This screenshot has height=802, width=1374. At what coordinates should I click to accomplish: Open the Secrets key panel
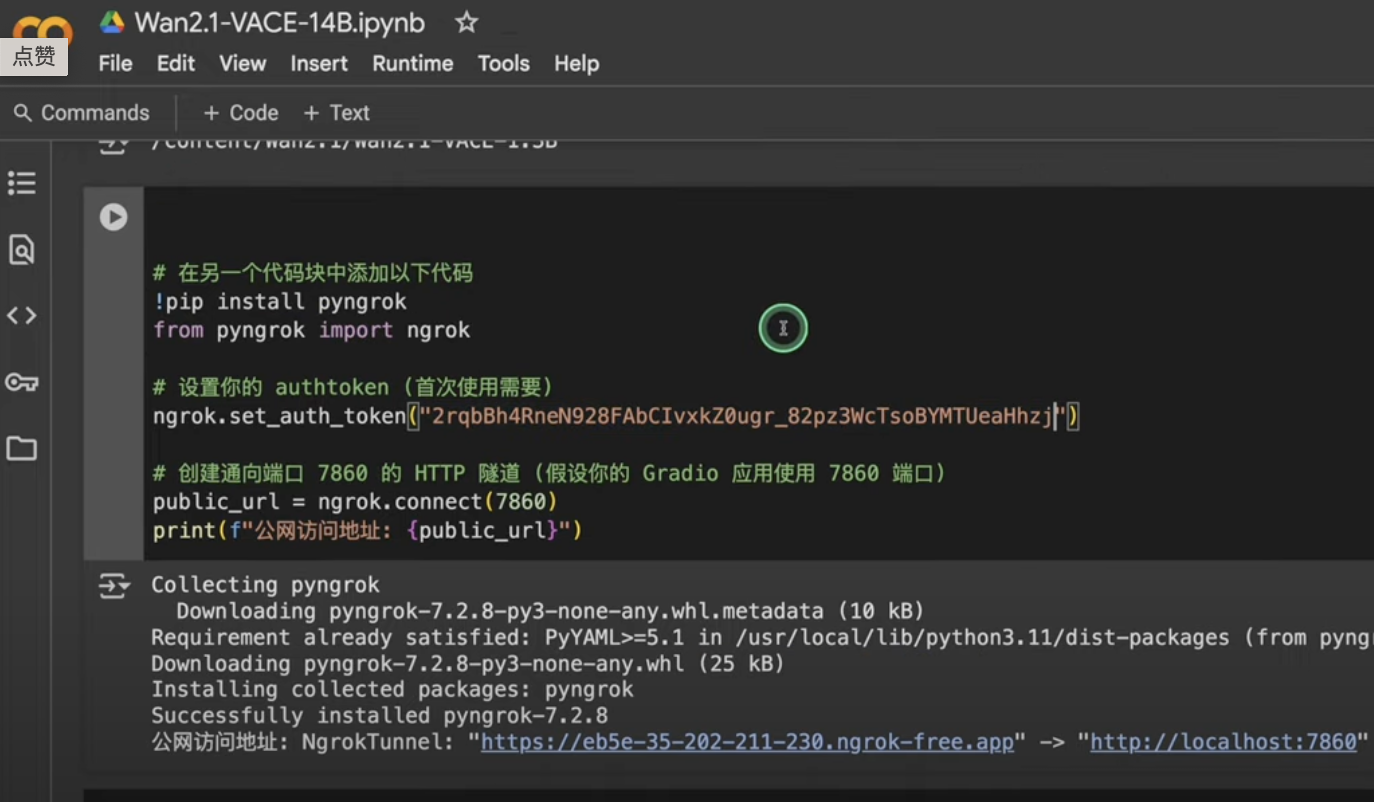(x=22, y=382)
